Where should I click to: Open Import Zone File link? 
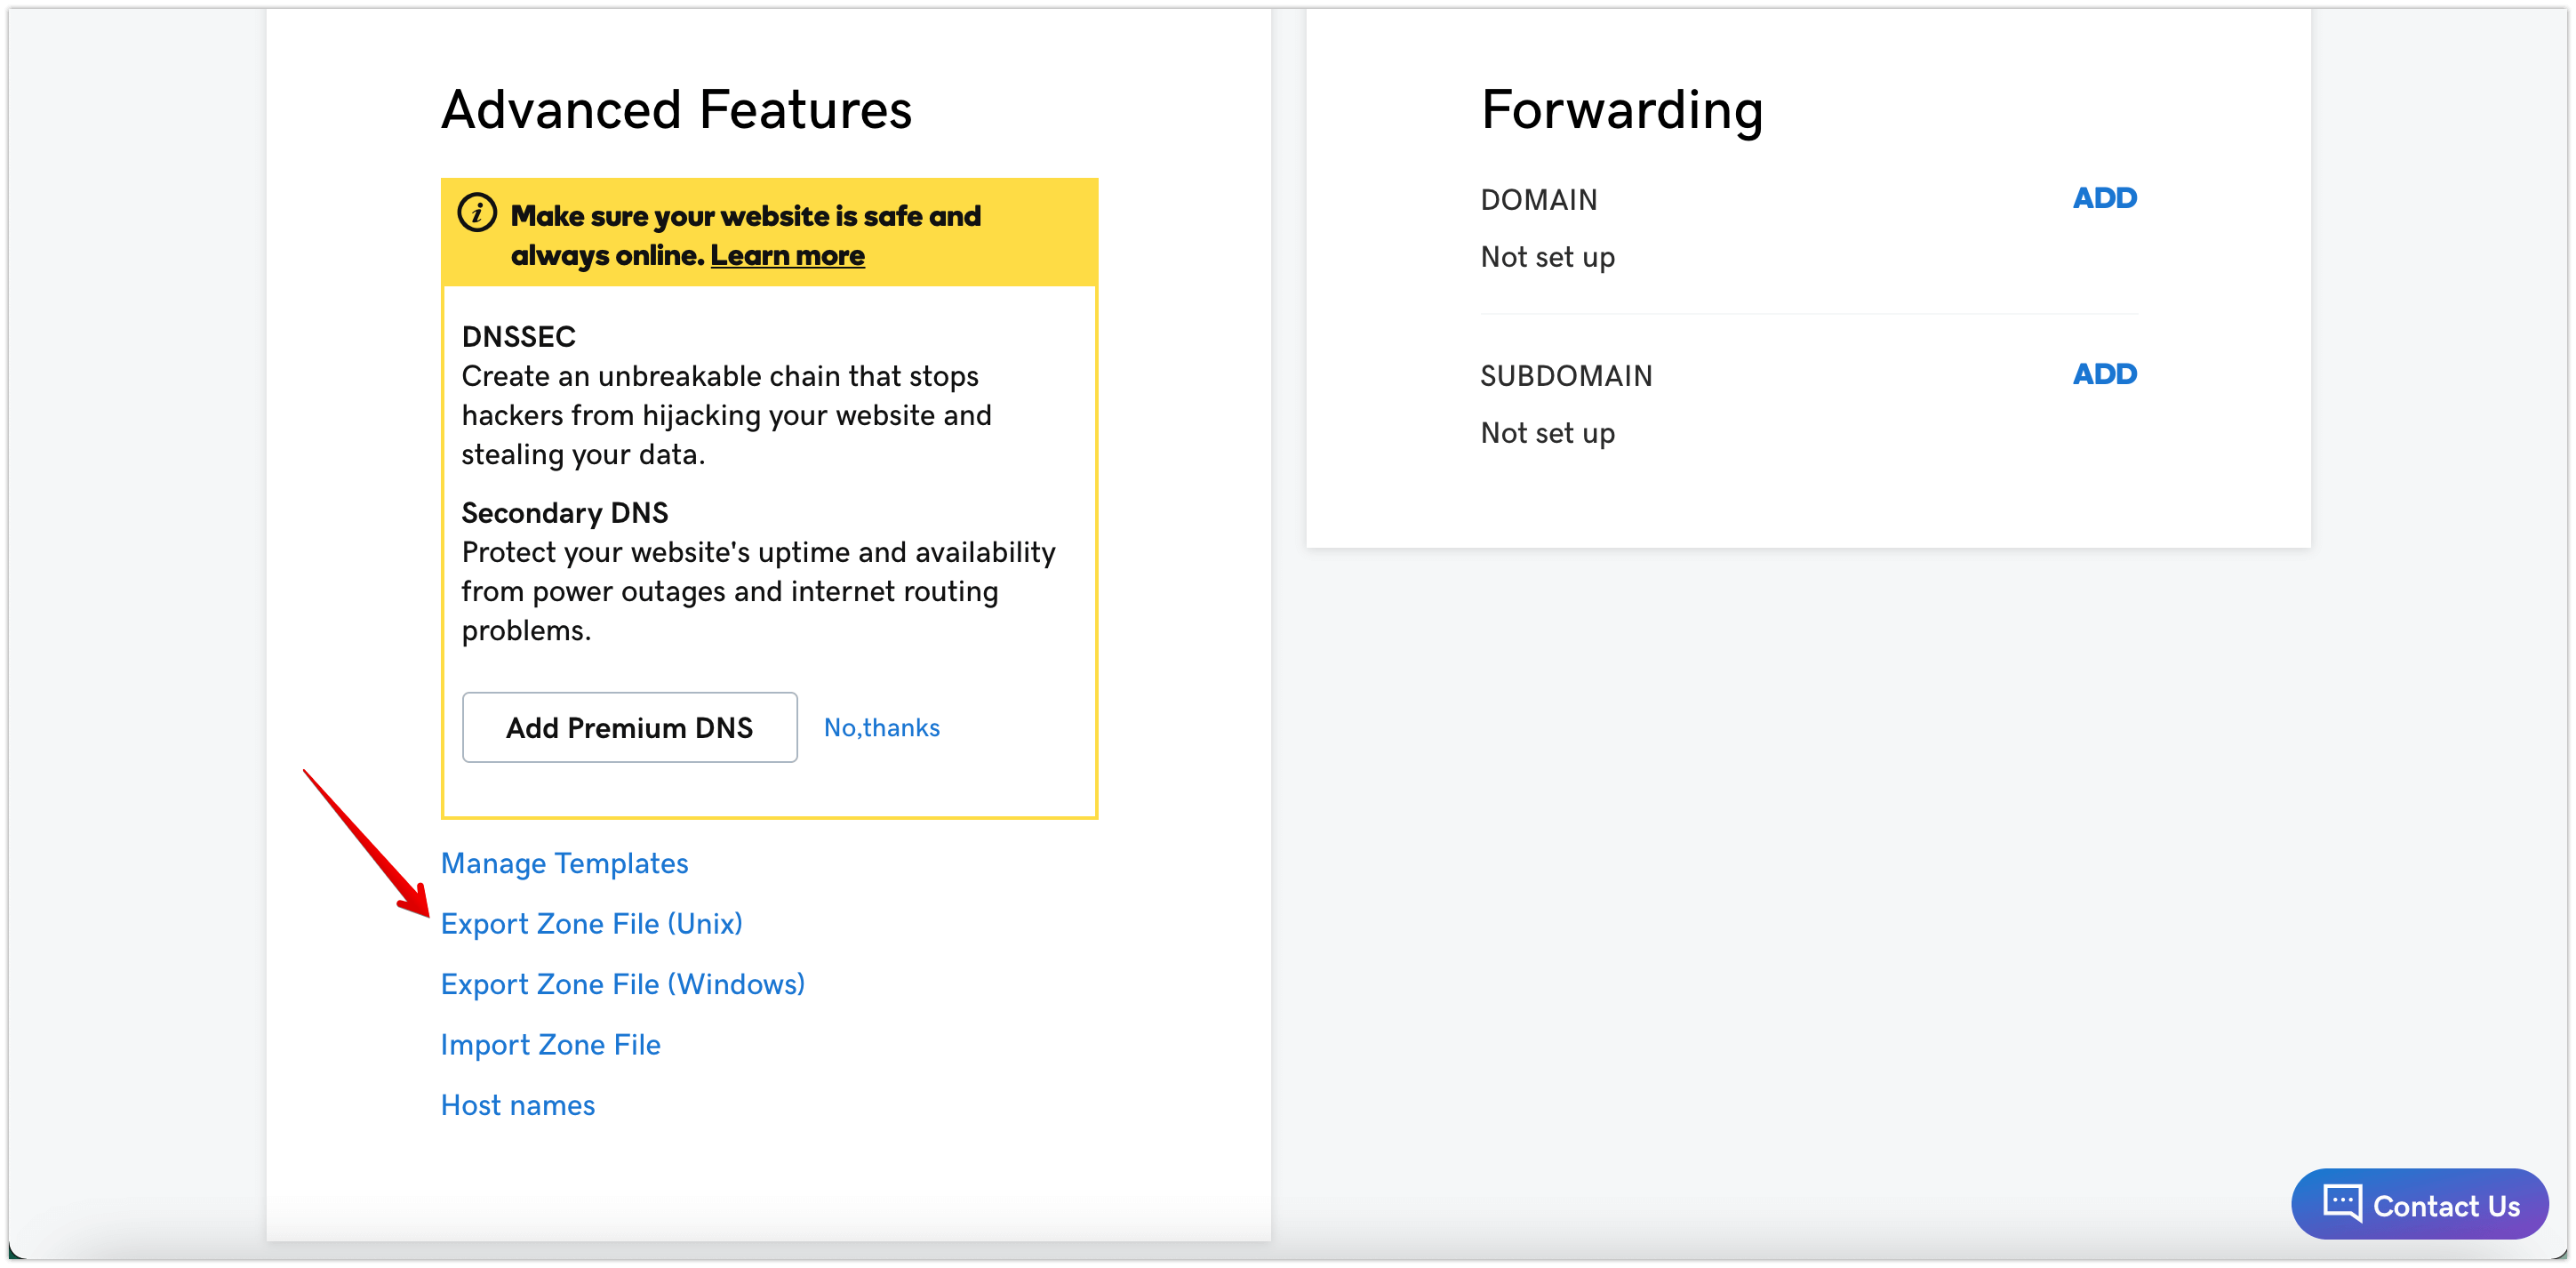coord(551,1044)
